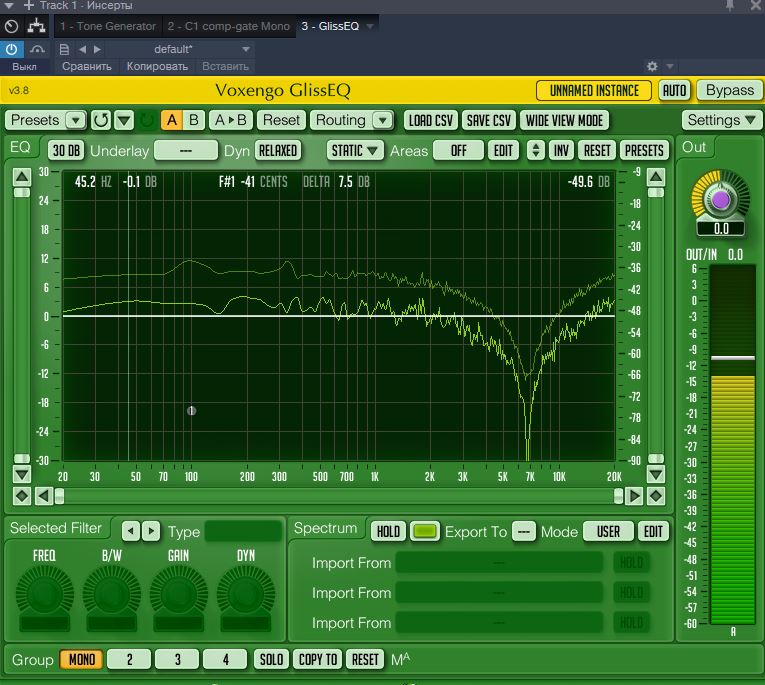The height and width of the screenshot is (685, 765).
Task: Click the Reset button in top toolbar
Action: pyautogui.click(x=282, y=120)
